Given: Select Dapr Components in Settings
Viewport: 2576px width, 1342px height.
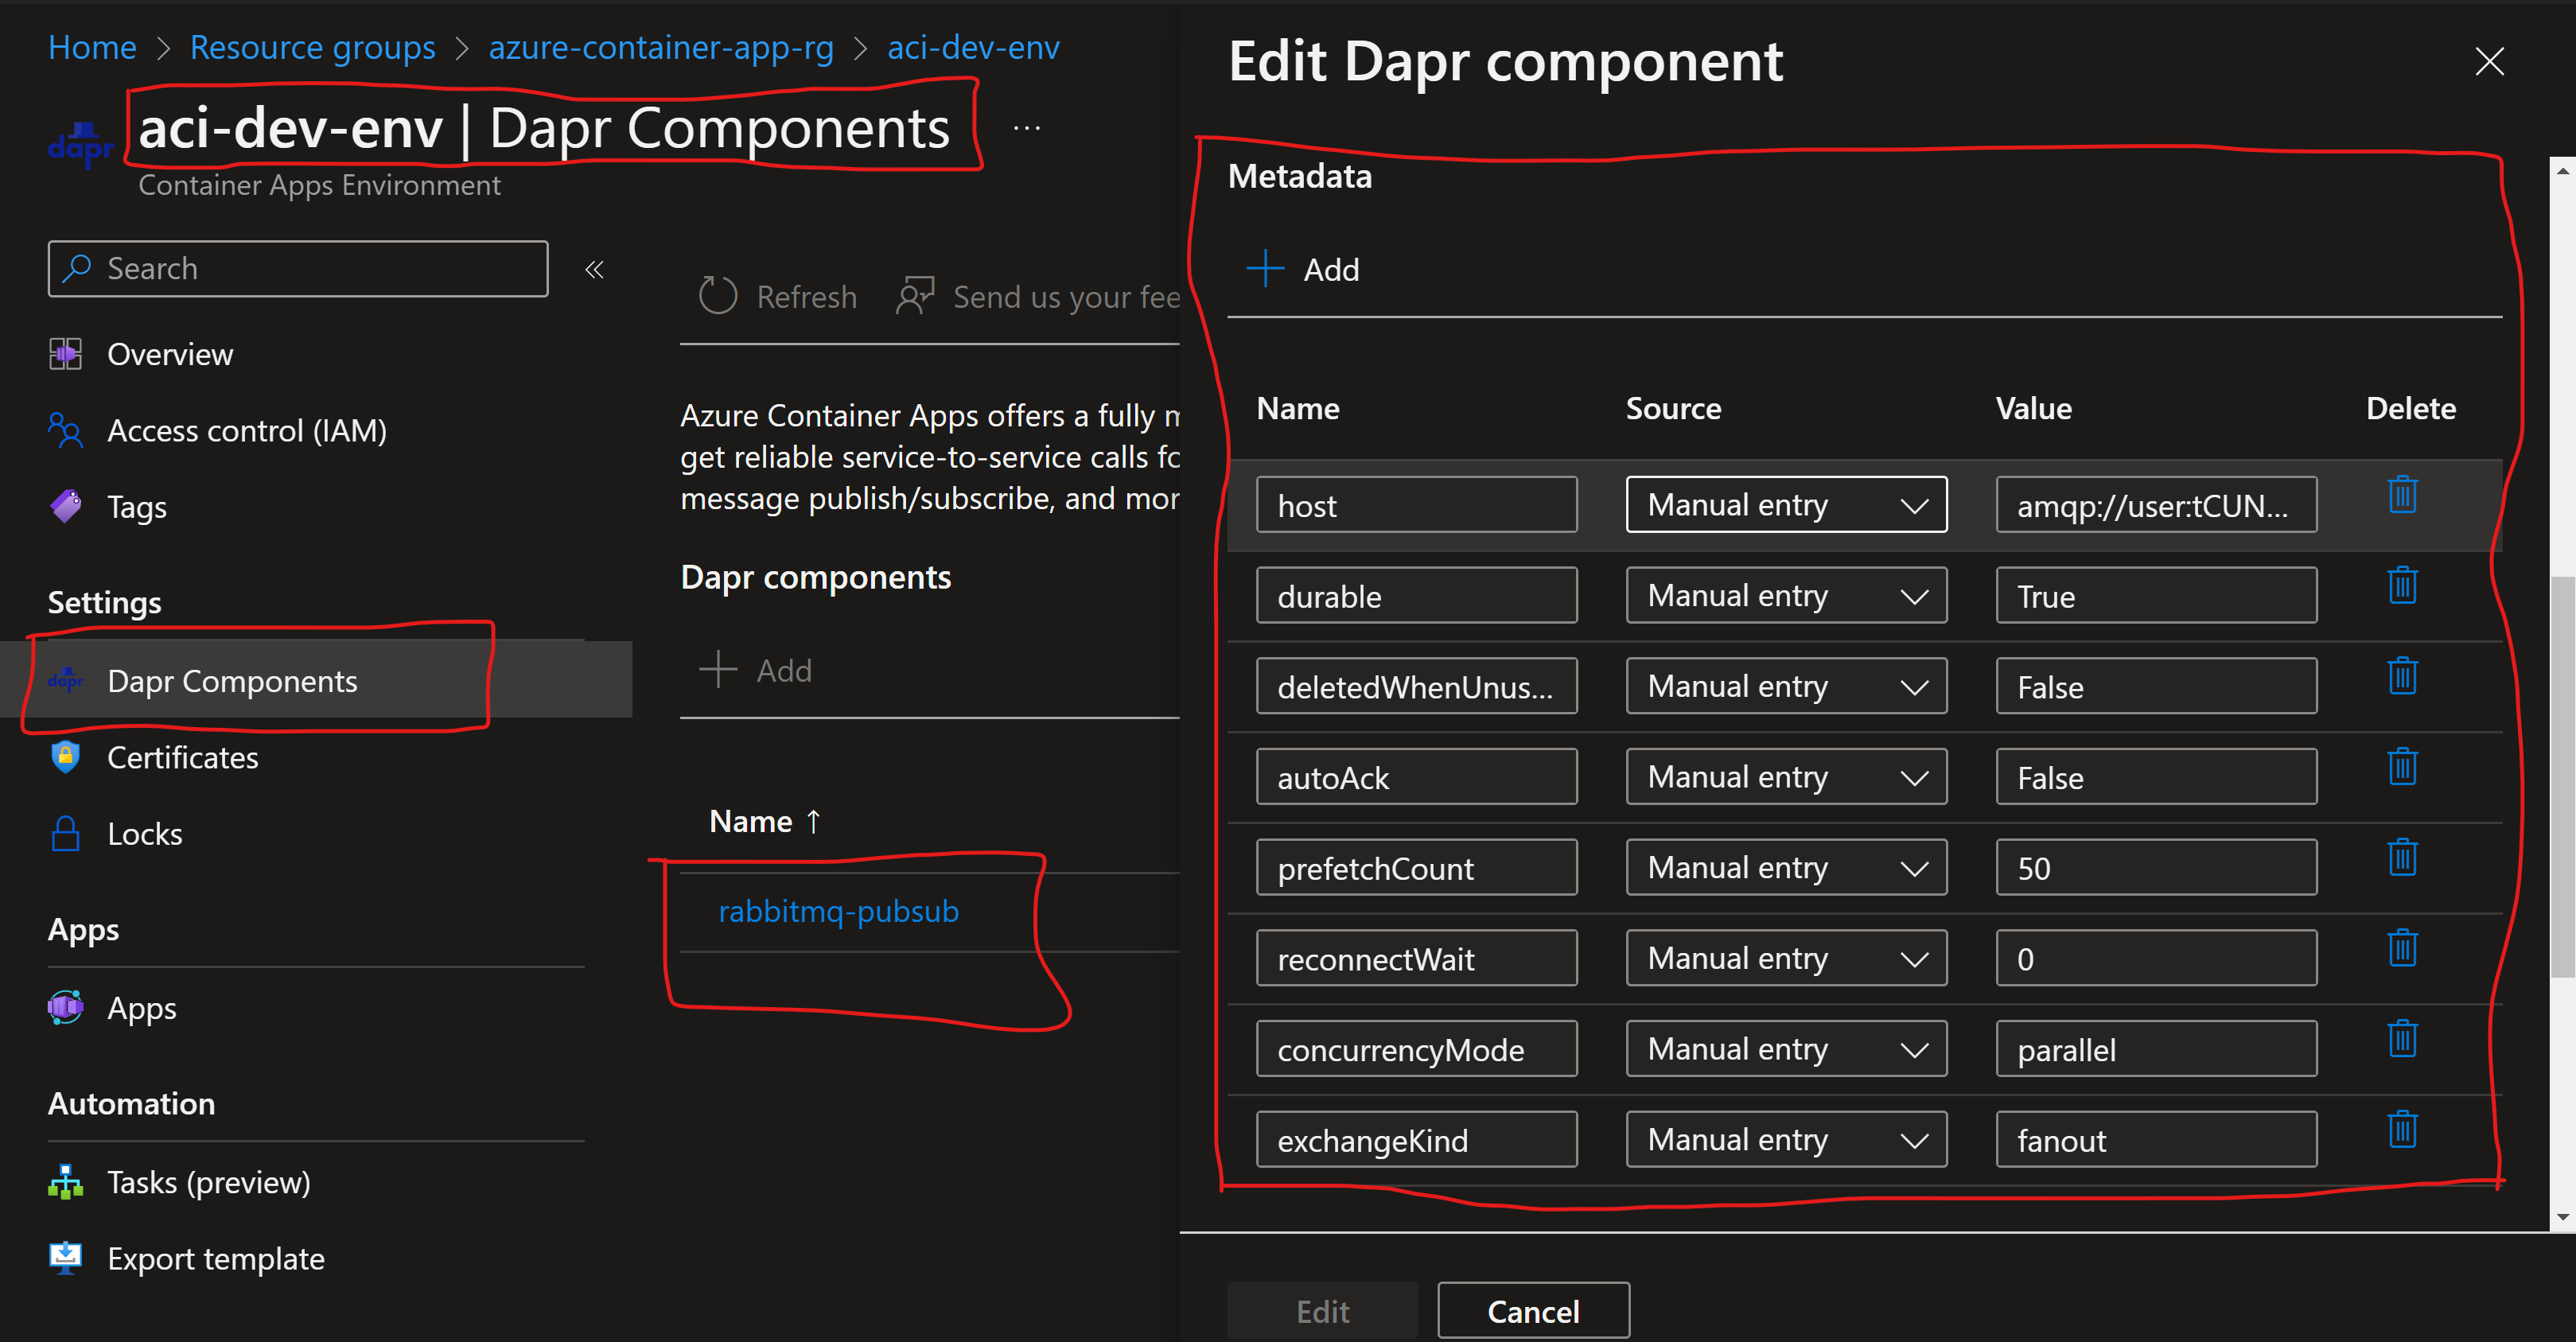Looking at the screenshot, I should coord(232,681).
